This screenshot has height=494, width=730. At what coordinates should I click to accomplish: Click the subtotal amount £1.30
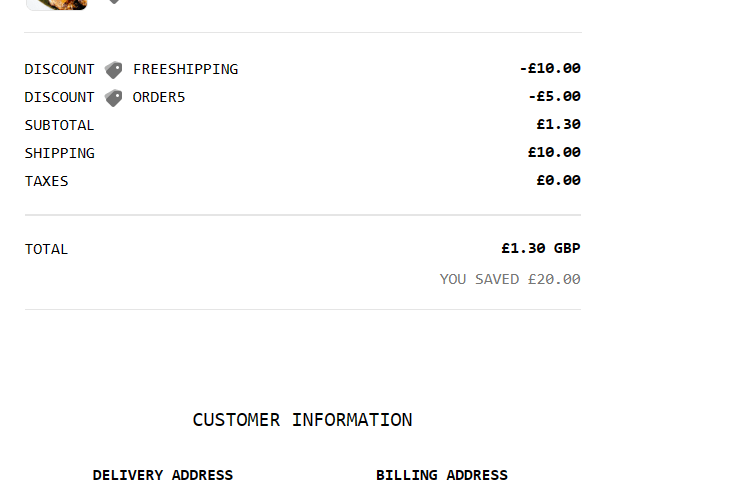point(558,124)
